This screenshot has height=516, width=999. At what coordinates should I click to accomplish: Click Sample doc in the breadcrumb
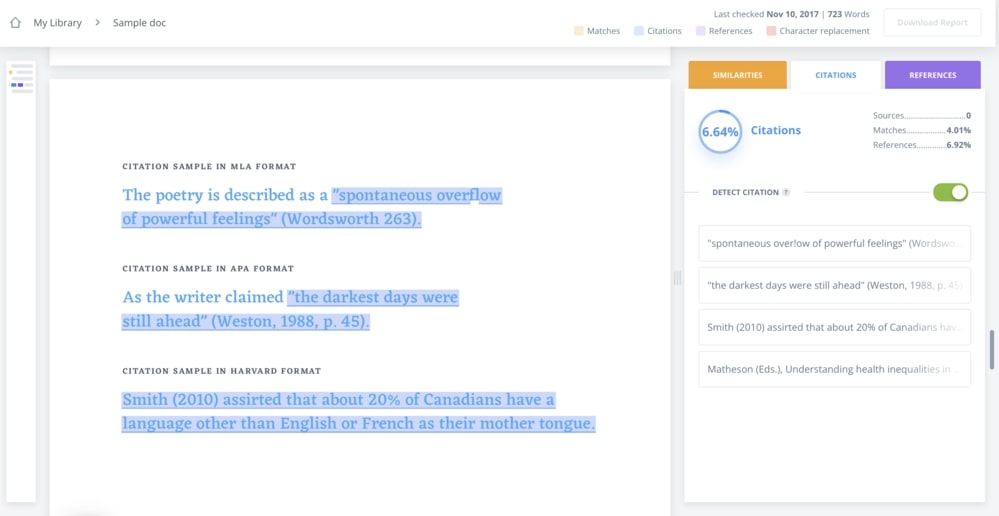pos(139,22)
